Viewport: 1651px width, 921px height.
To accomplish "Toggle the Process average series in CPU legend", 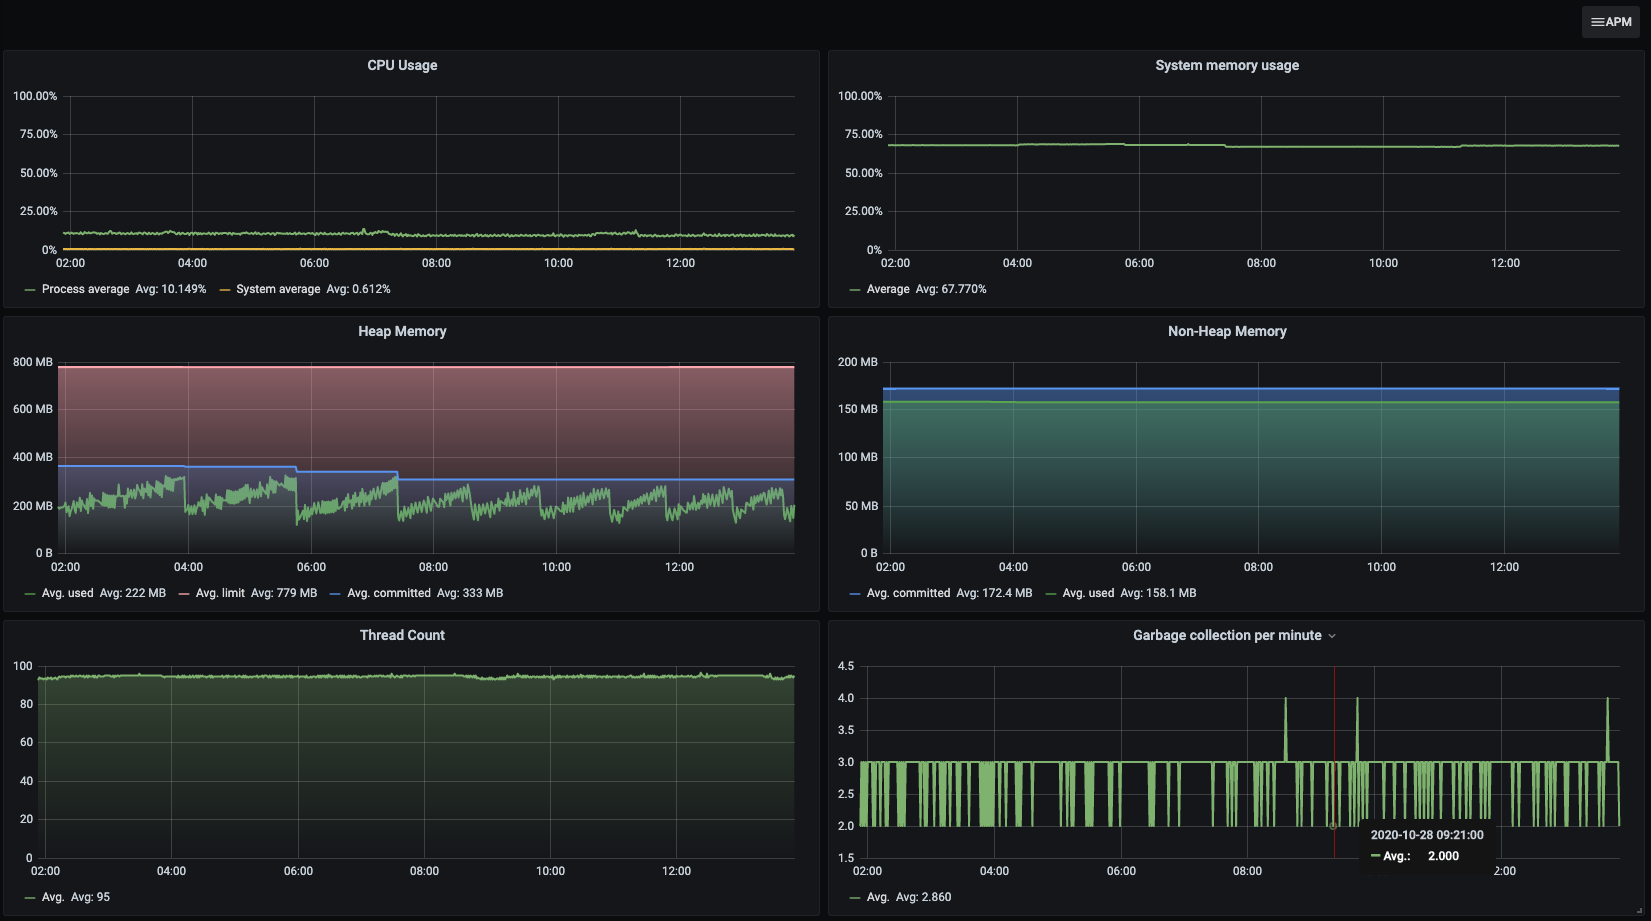I will click(x=85, y=289).
